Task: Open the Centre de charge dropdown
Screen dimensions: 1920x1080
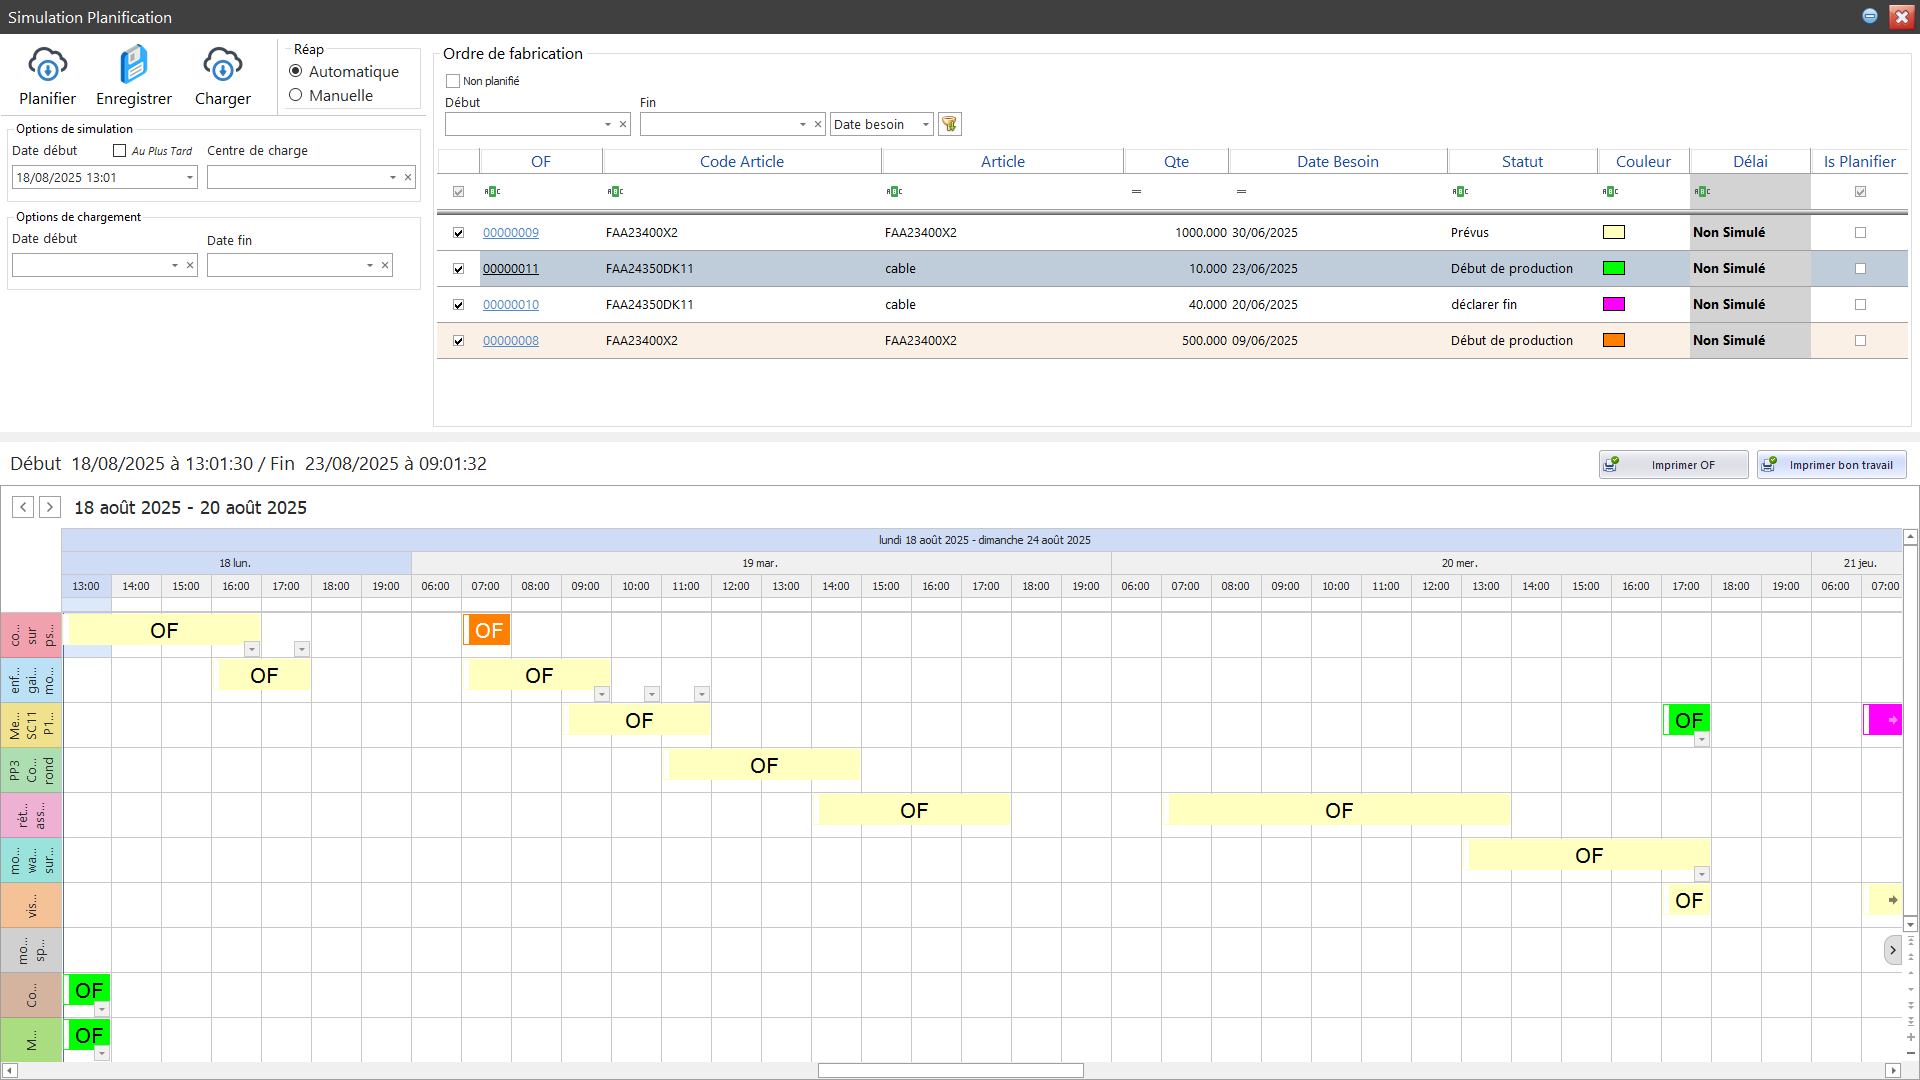Action: (x=392, y=178)
